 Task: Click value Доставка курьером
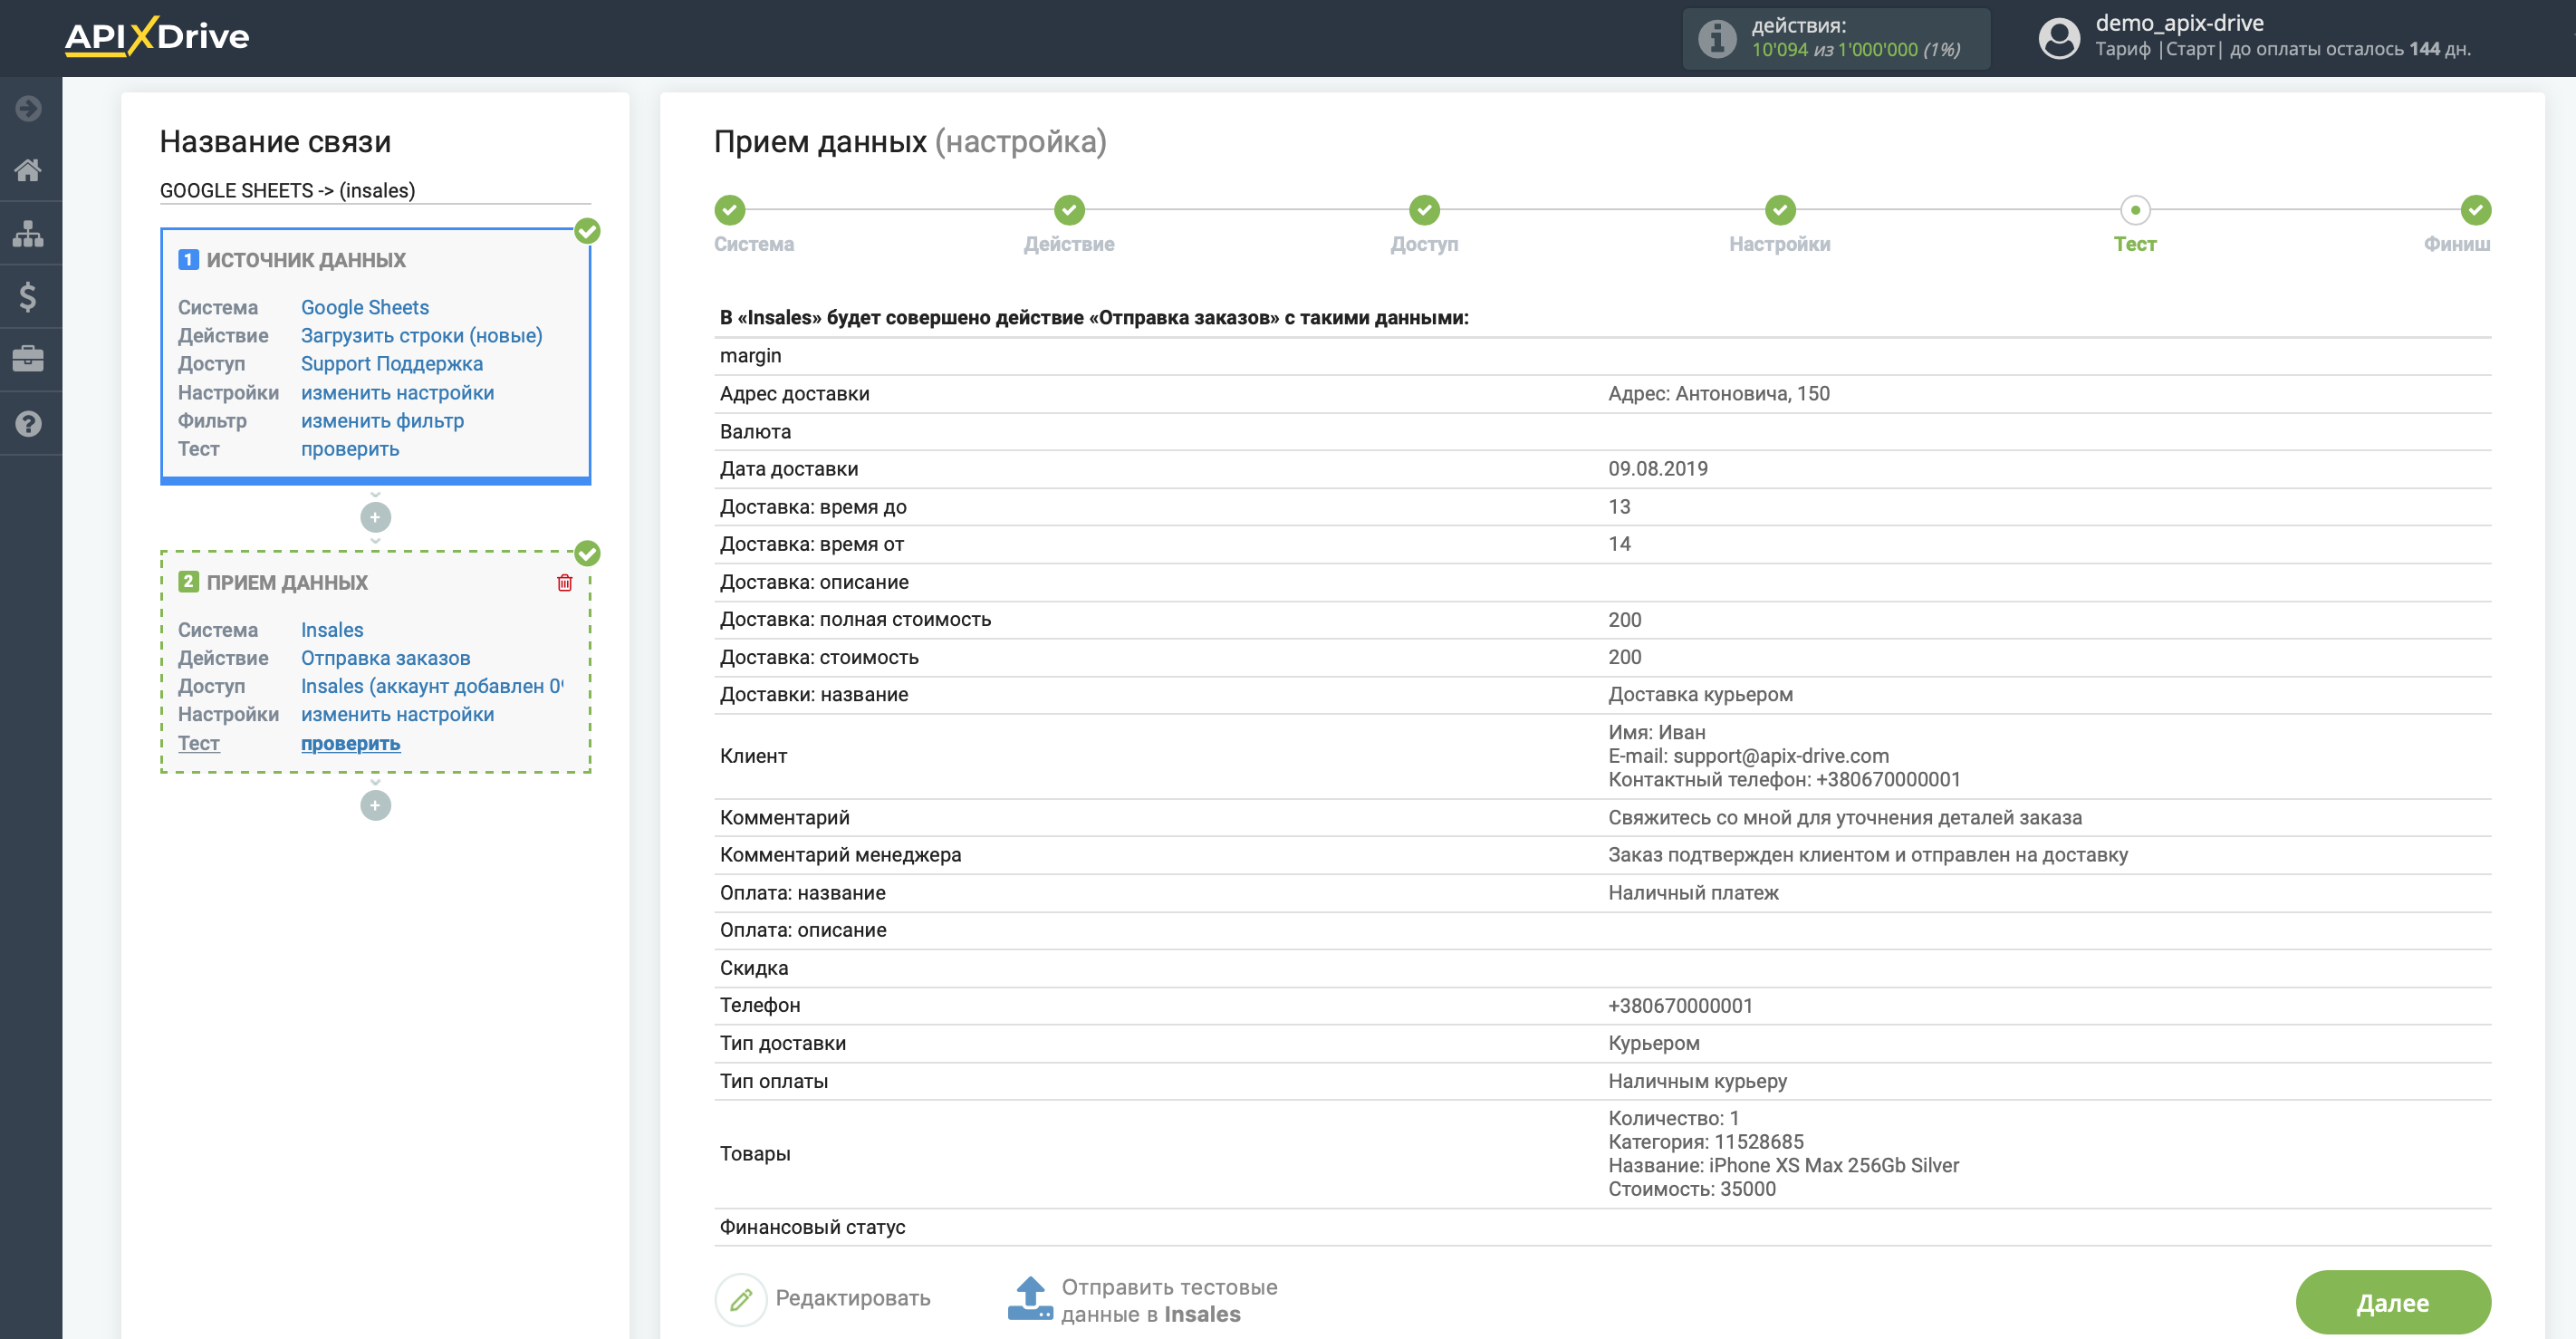tap(1700, 695)
